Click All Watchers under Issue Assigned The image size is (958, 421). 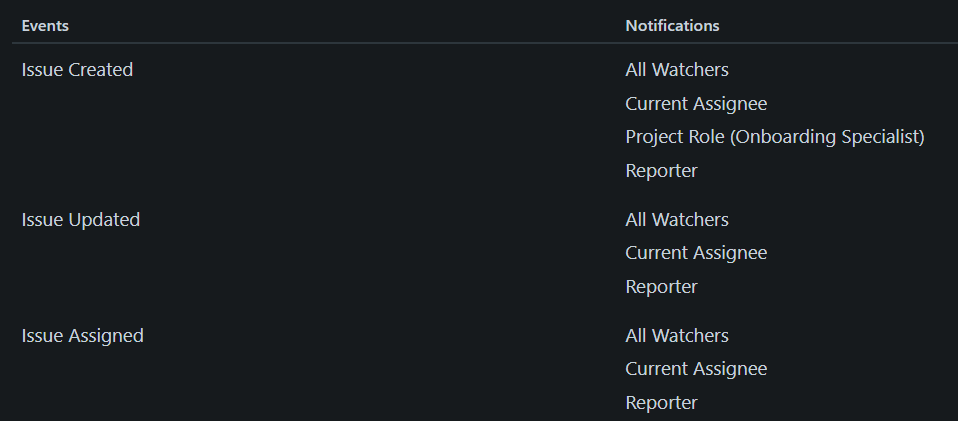(x=677, y=335)
